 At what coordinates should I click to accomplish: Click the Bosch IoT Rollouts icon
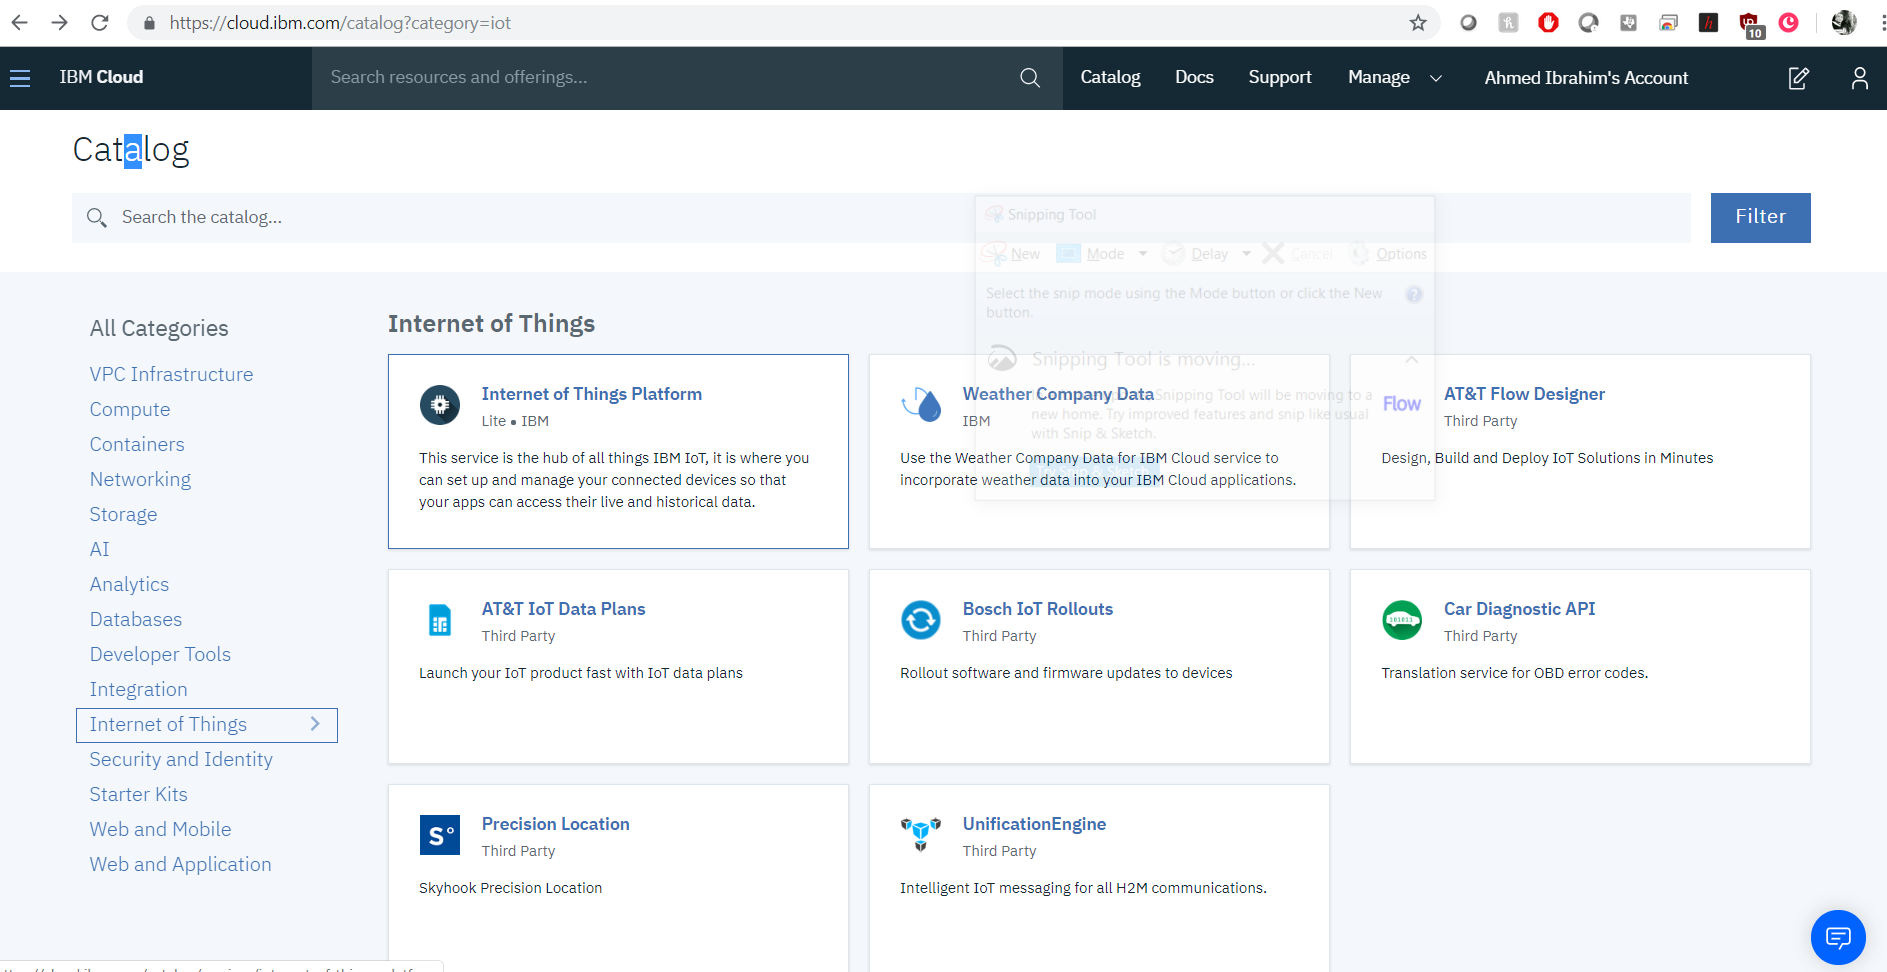920,620
